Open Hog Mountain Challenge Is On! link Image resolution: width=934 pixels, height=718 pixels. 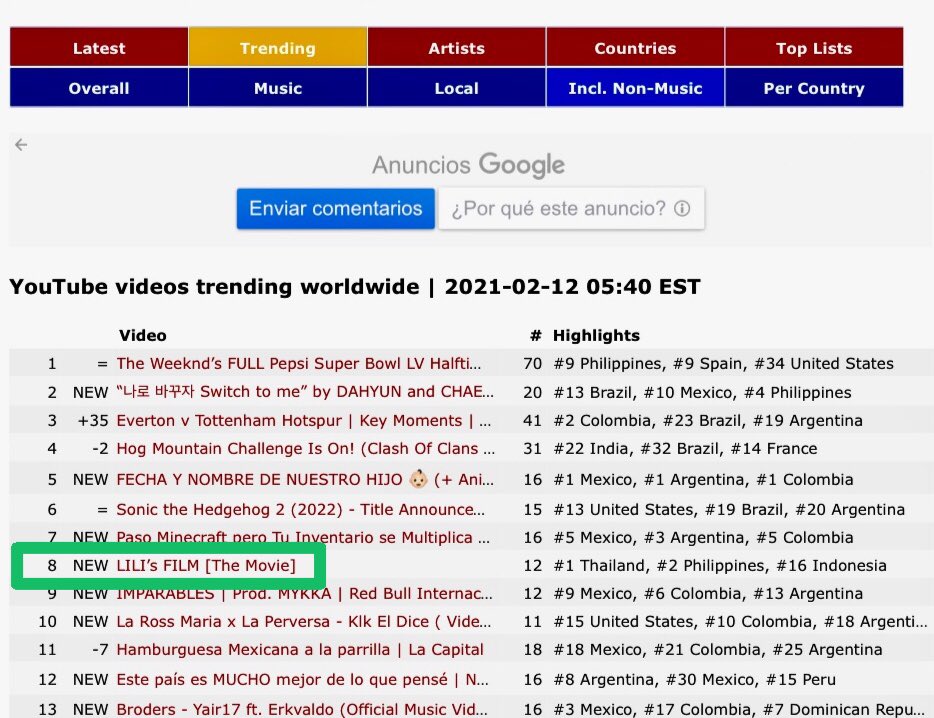306,448
